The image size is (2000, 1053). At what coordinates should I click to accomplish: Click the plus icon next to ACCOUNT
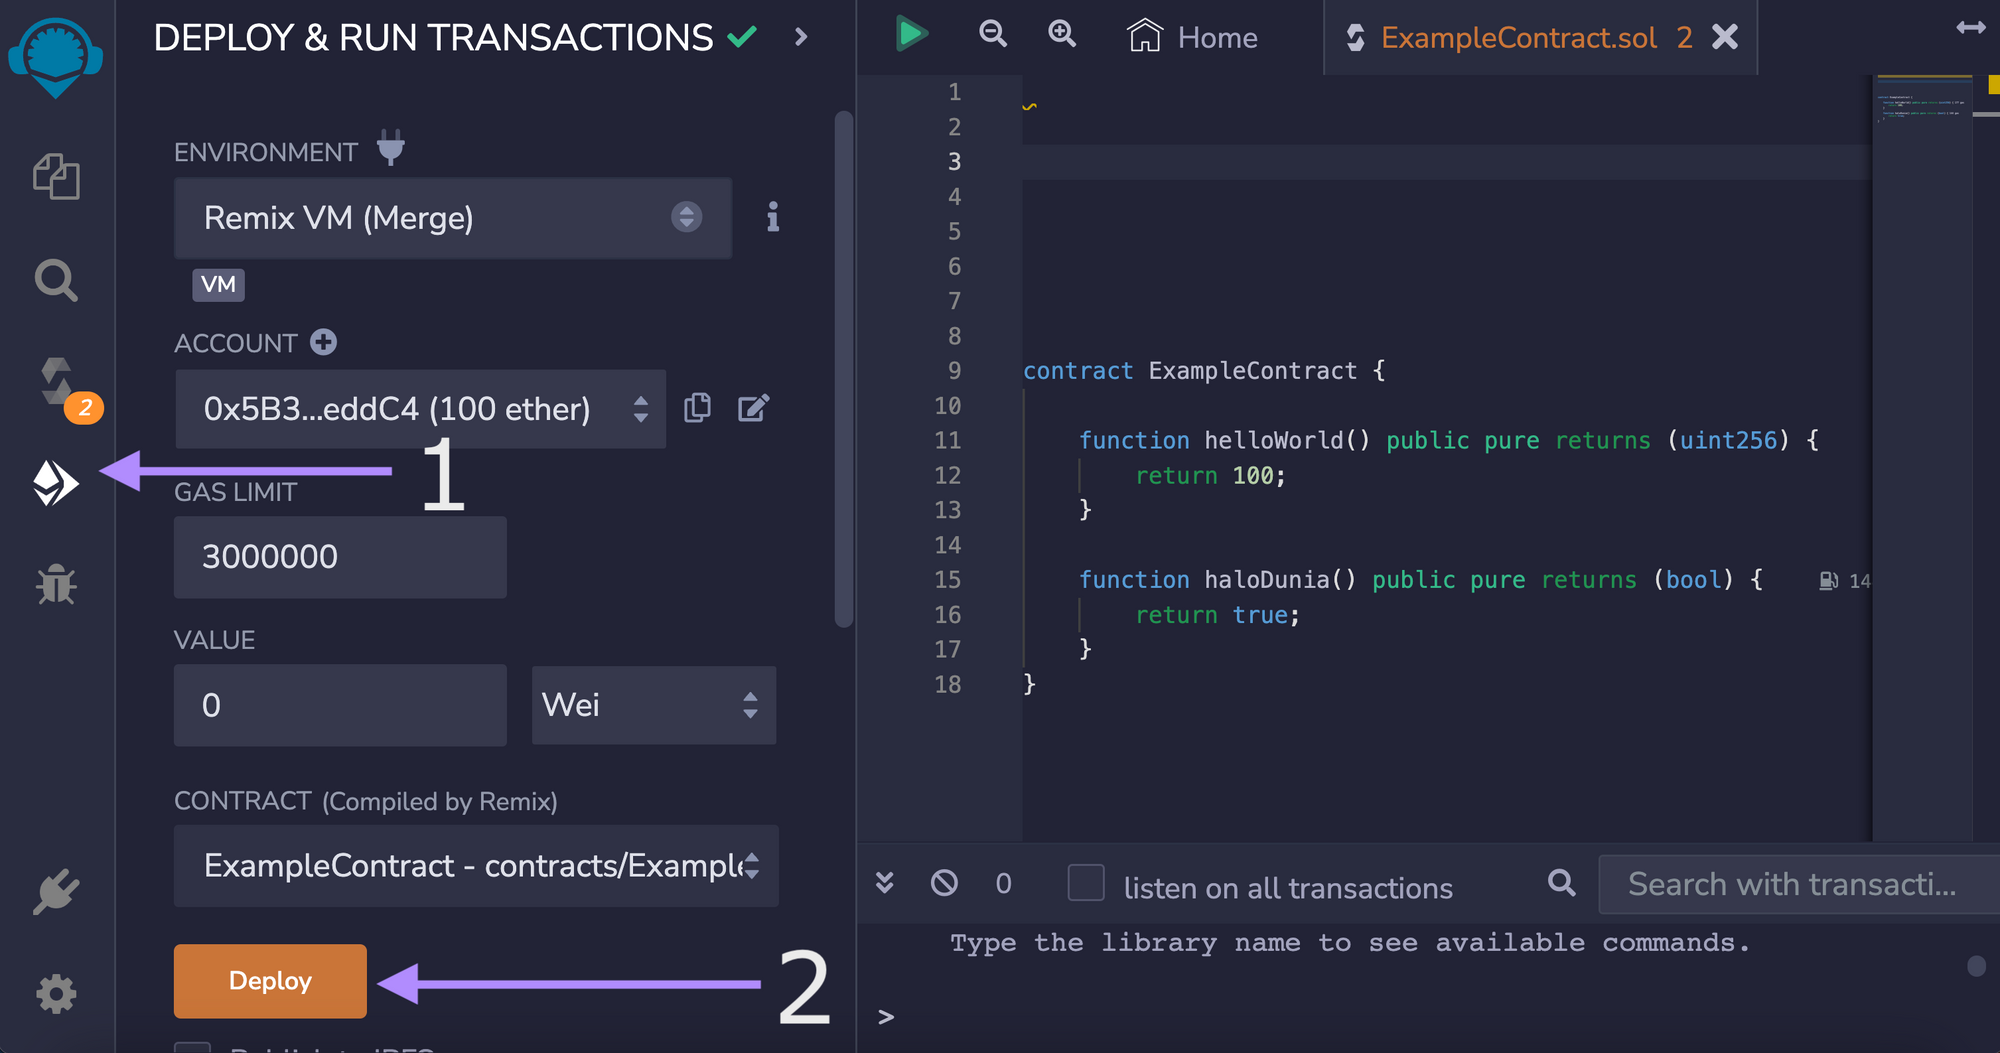click(323, 342)
